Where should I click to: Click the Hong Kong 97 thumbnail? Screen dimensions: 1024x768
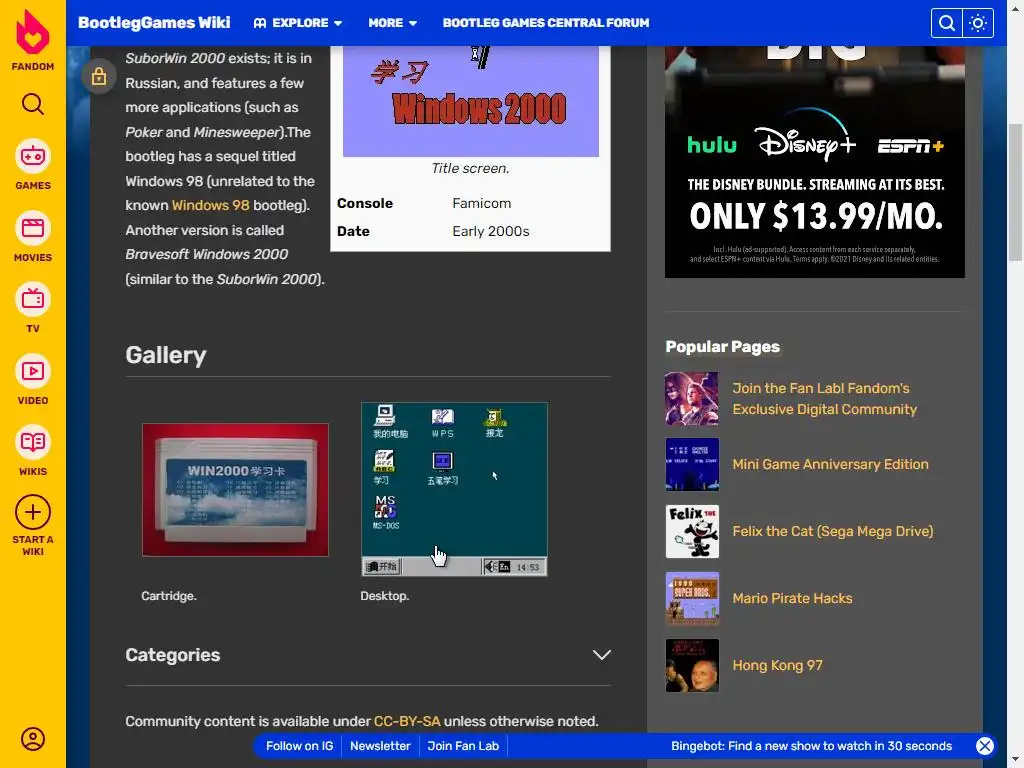[x=692, y=665]
